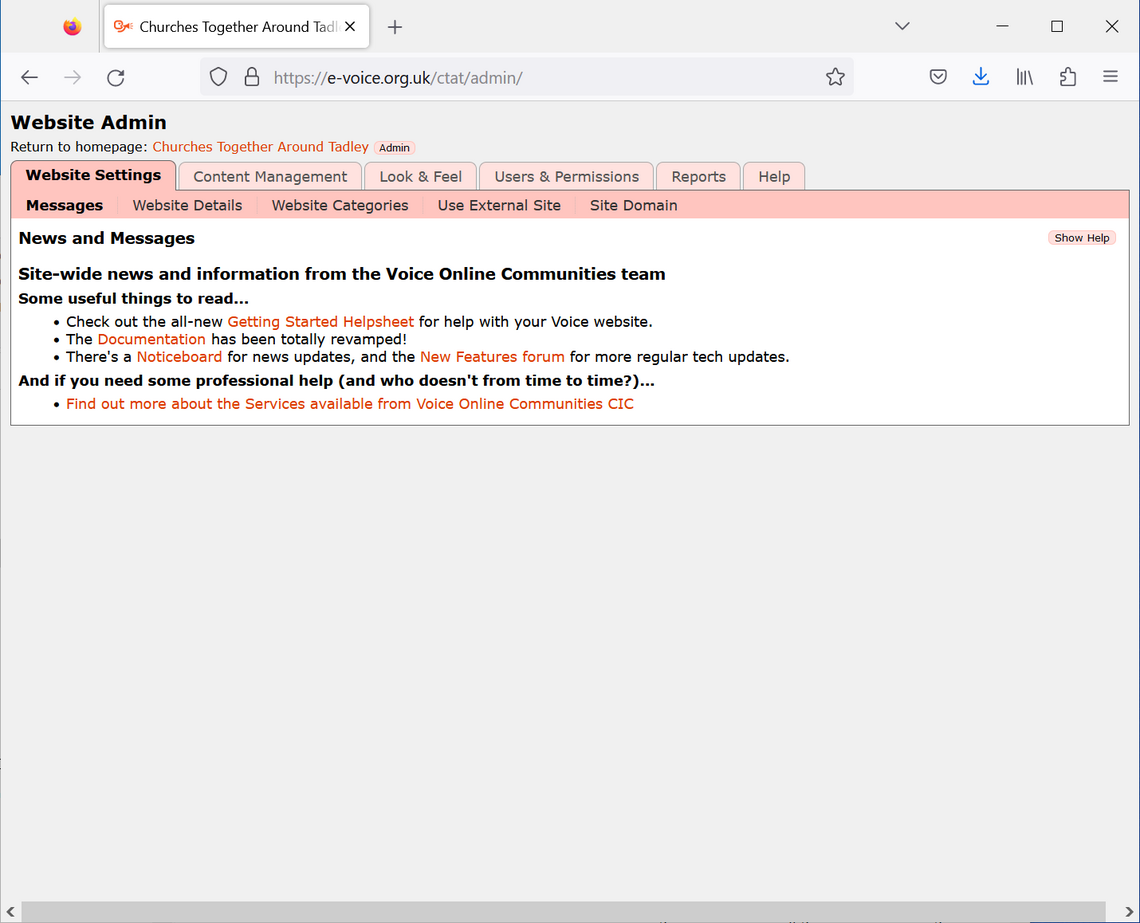Go forward one page
Viewport: 1140px width, 923px height.
click(73, 77)
